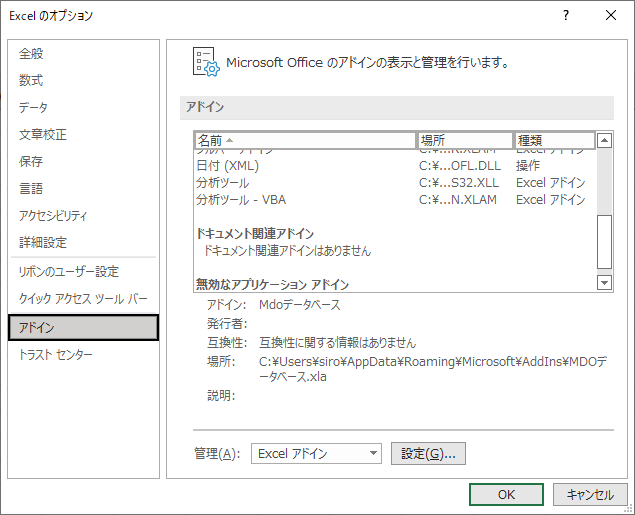Click the C:¥...S32.XLL location cell
635x515 pixels.
(x=459, y=183)
